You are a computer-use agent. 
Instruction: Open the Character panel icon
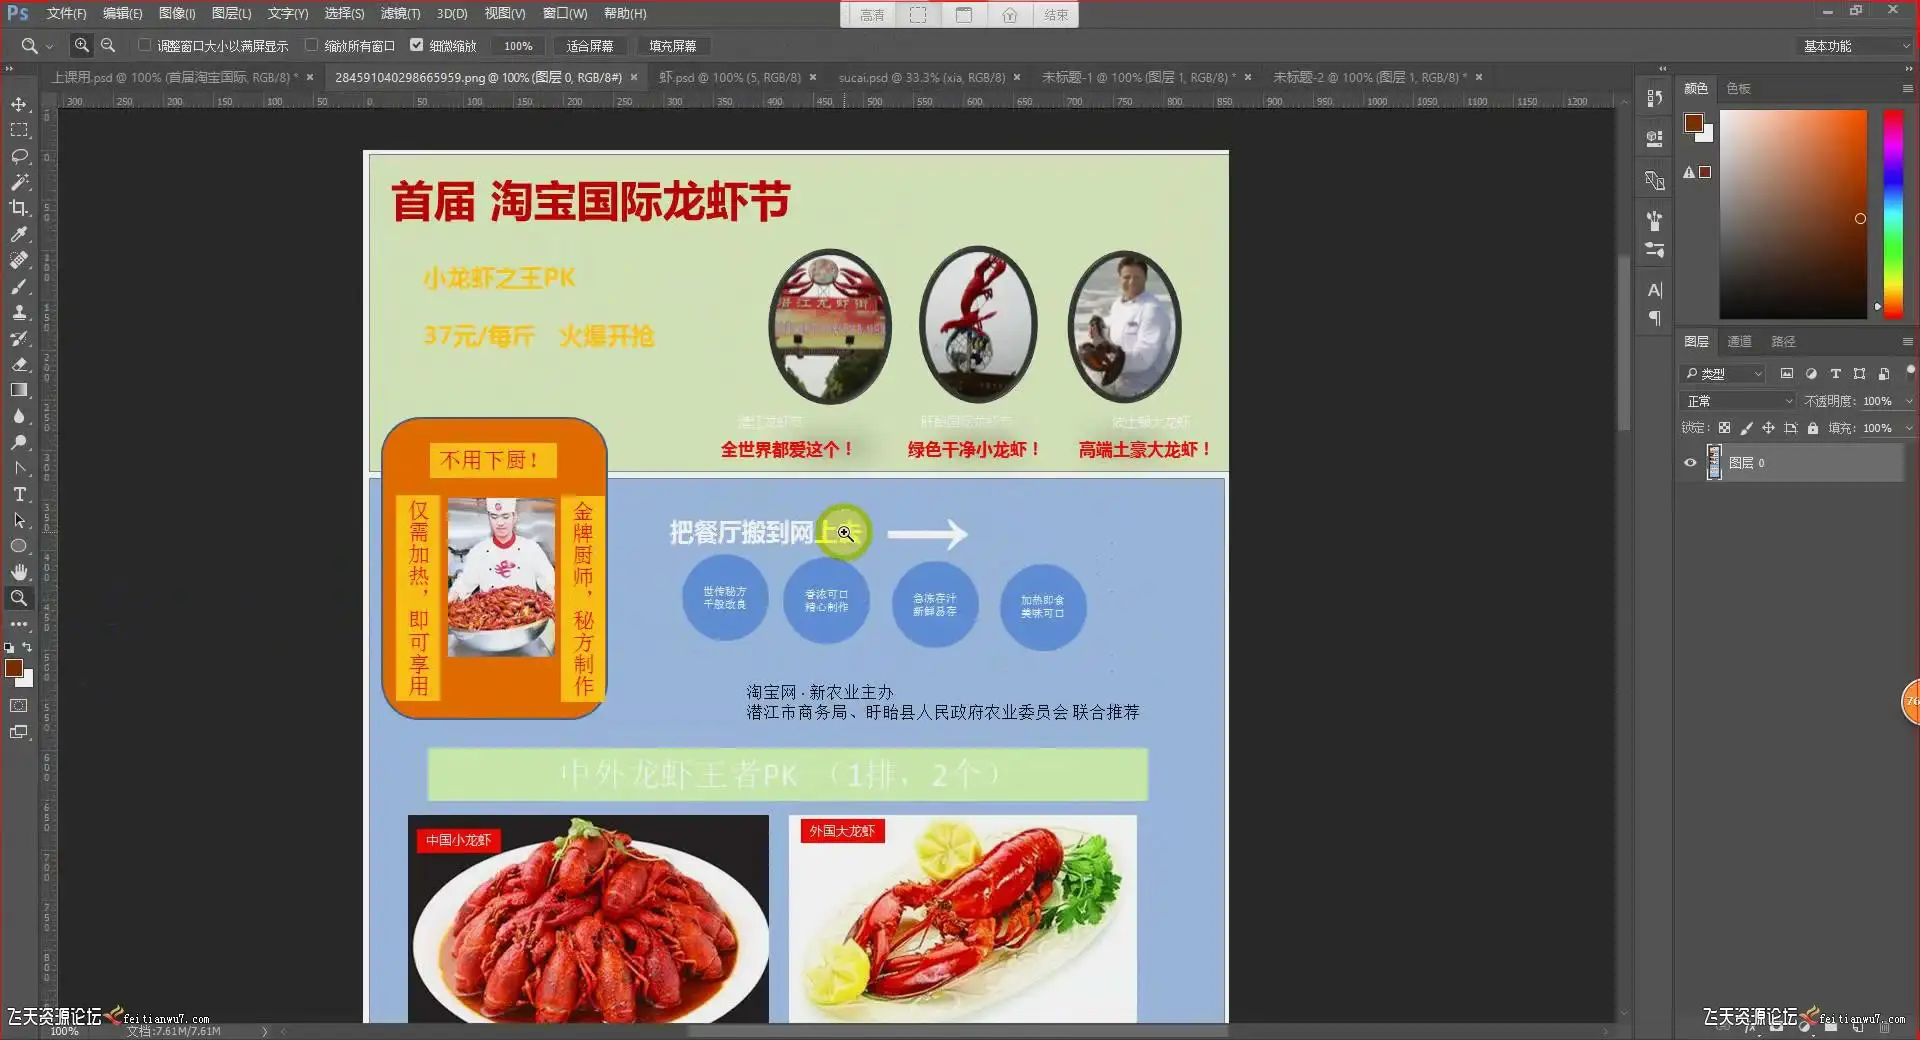click(x=1655, y=290)
